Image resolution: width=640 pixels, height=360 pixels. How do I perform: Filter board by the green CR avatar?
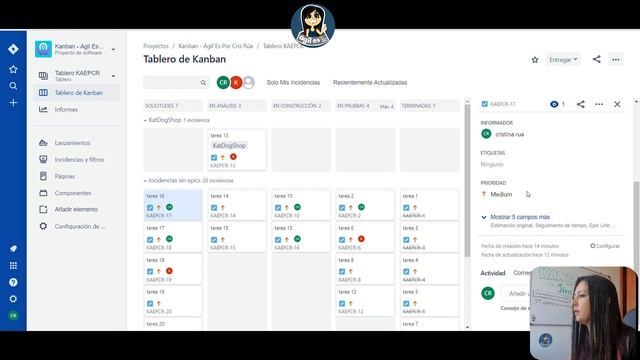(223, 82)
